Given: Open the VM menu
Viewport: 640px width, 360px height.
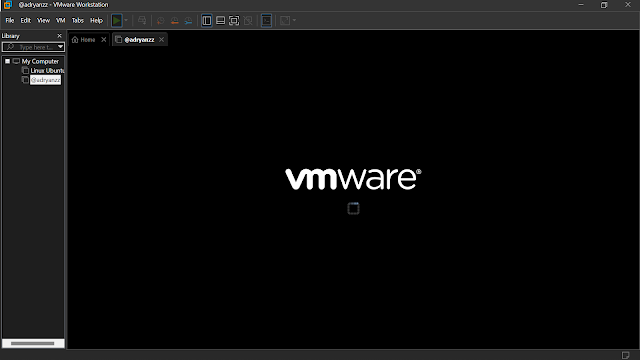Looking at the screenshot, I should pos(61,20).
